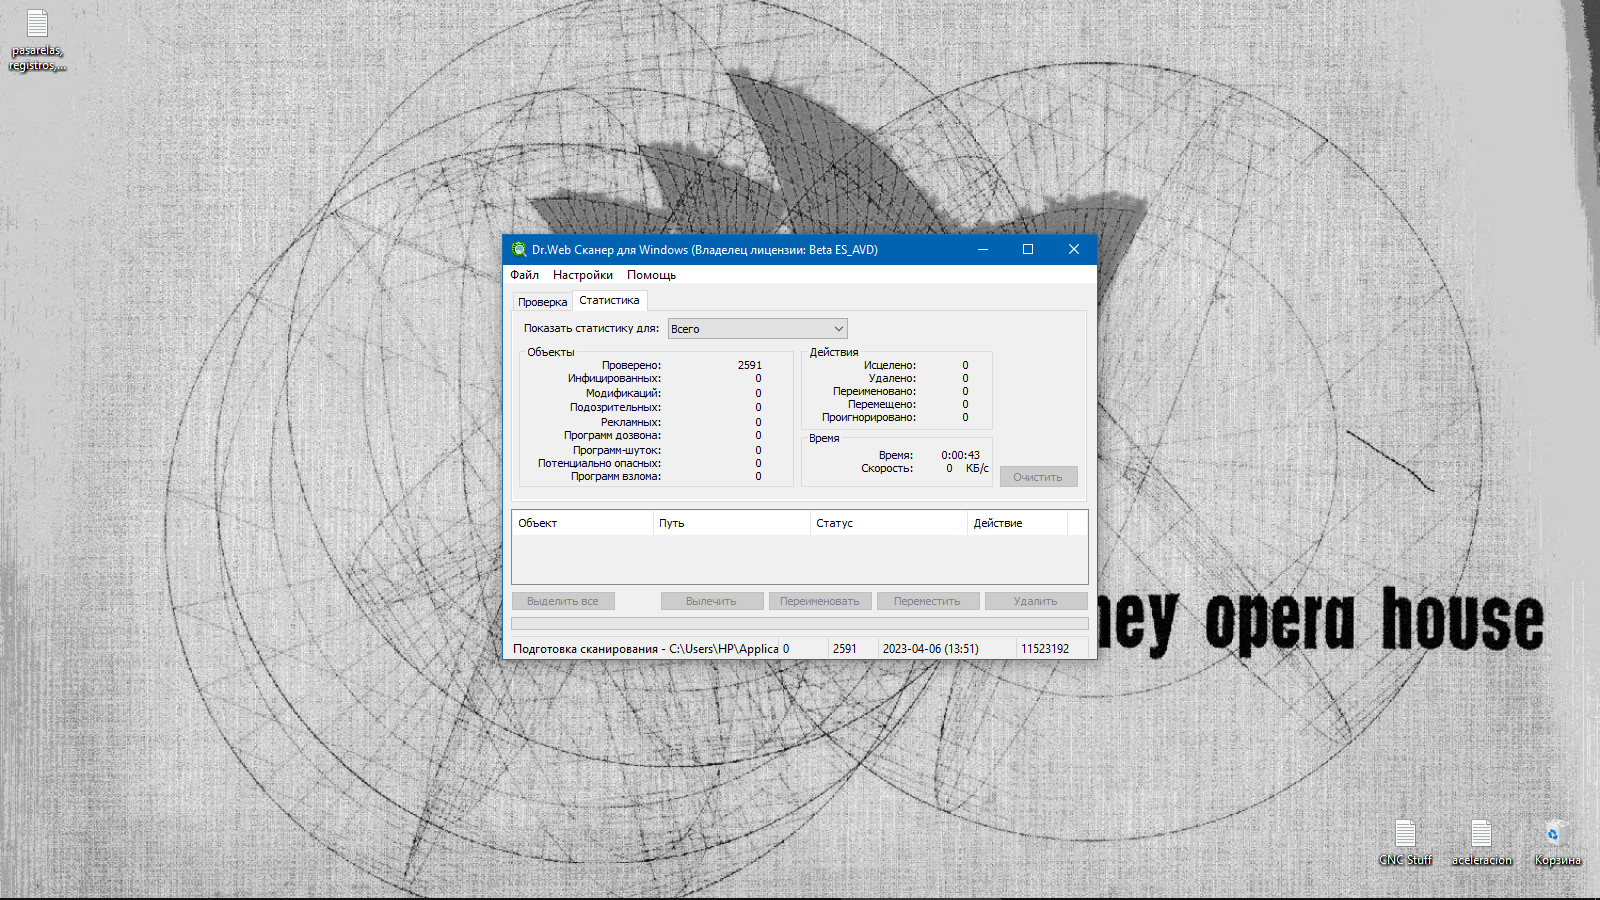The image size is (1600, 900).
Task: Select the Статистика tab
Action: tap(609, 300)
